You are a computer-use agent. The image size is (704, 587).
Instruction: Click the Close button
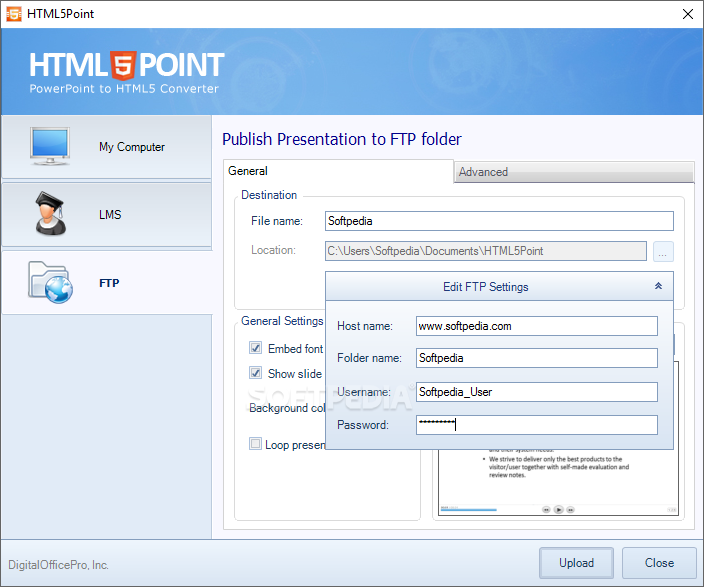659,563
